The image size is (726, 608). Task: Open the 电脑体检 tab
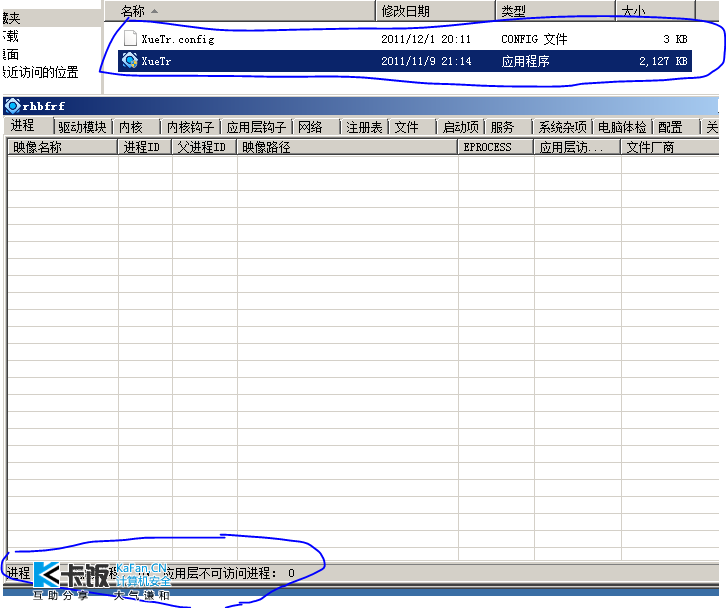click(622, 127)
